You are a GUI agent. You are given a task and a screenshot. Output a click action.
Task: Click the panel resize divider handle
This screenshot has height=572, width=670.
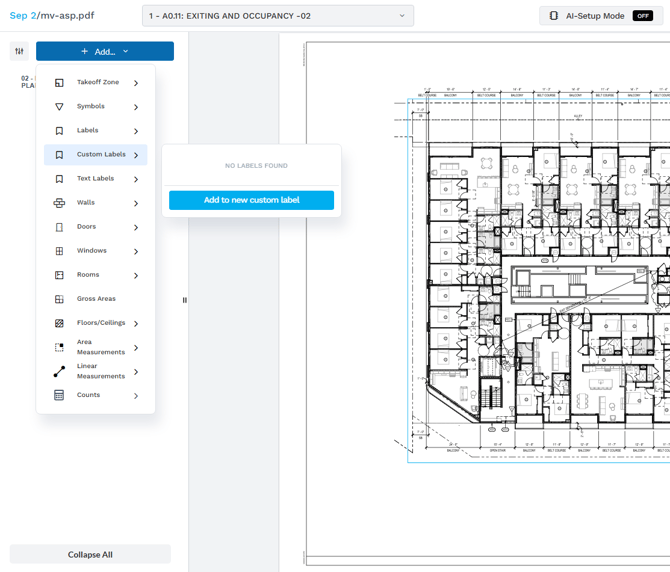point(184,300)
